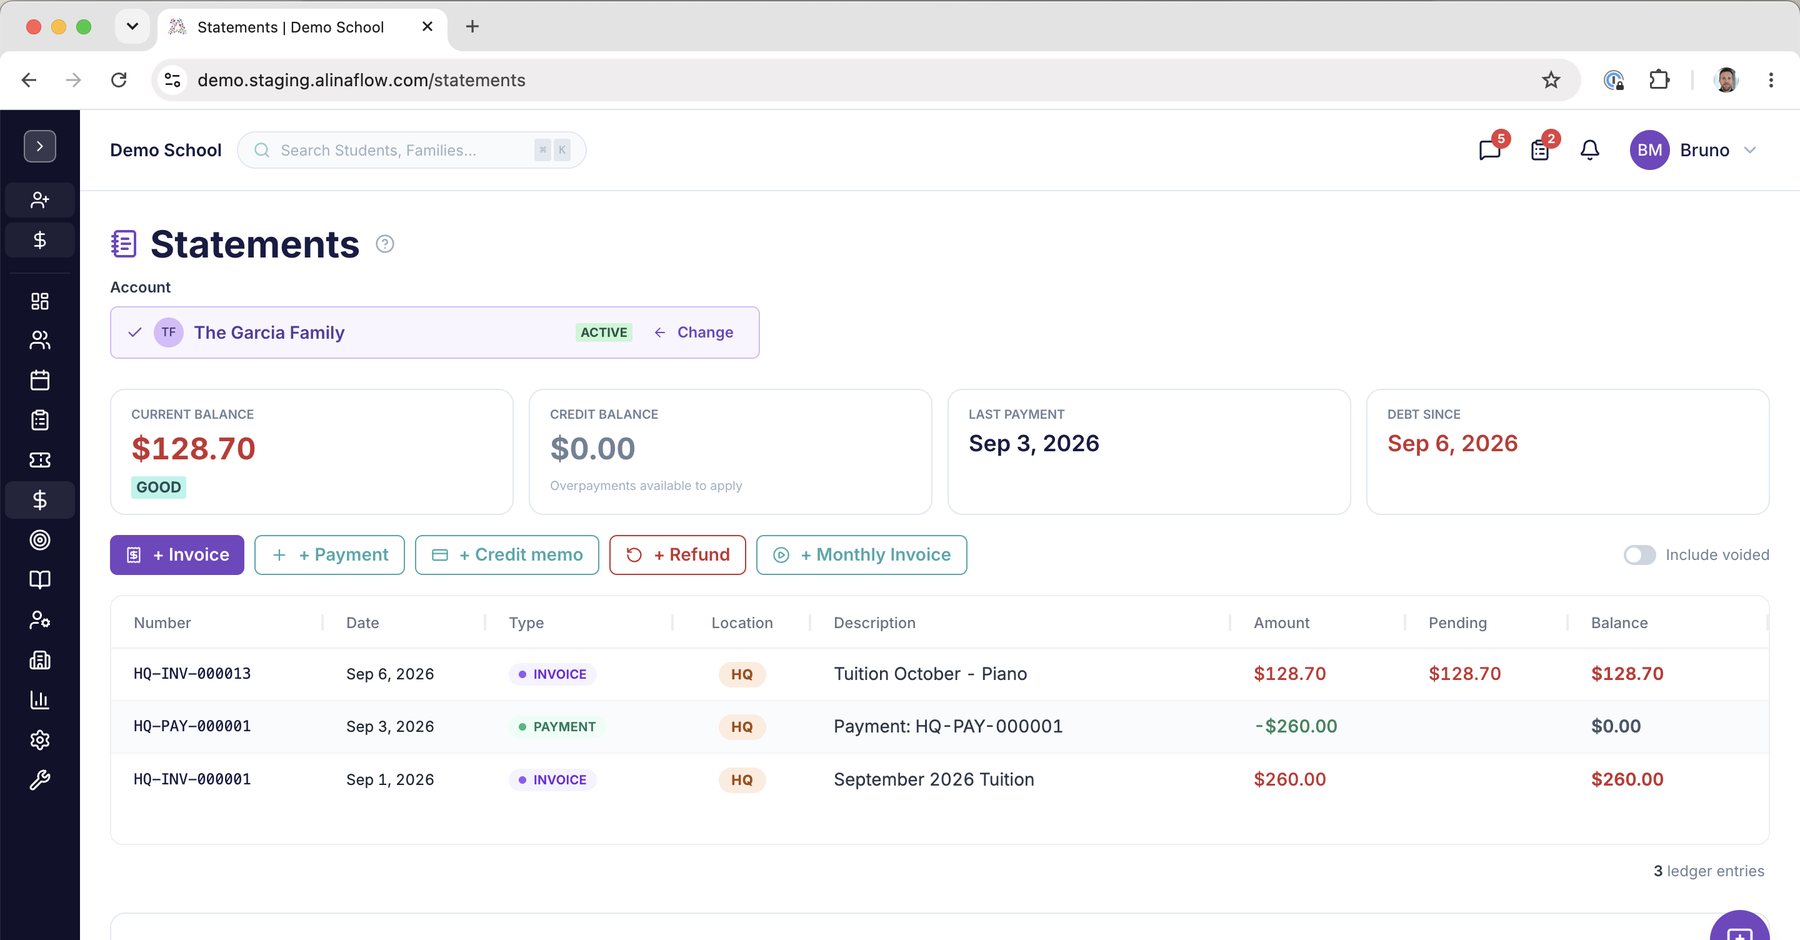Screen dimensions: 1800x940
Task: Open the tab search dropdown arrow
Action: (132, 27)
